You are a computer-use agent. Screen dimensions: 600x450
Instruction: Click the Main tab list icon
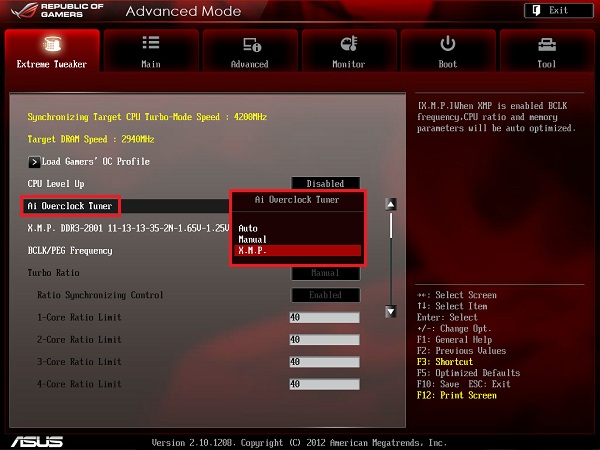(x=150, y=44)
